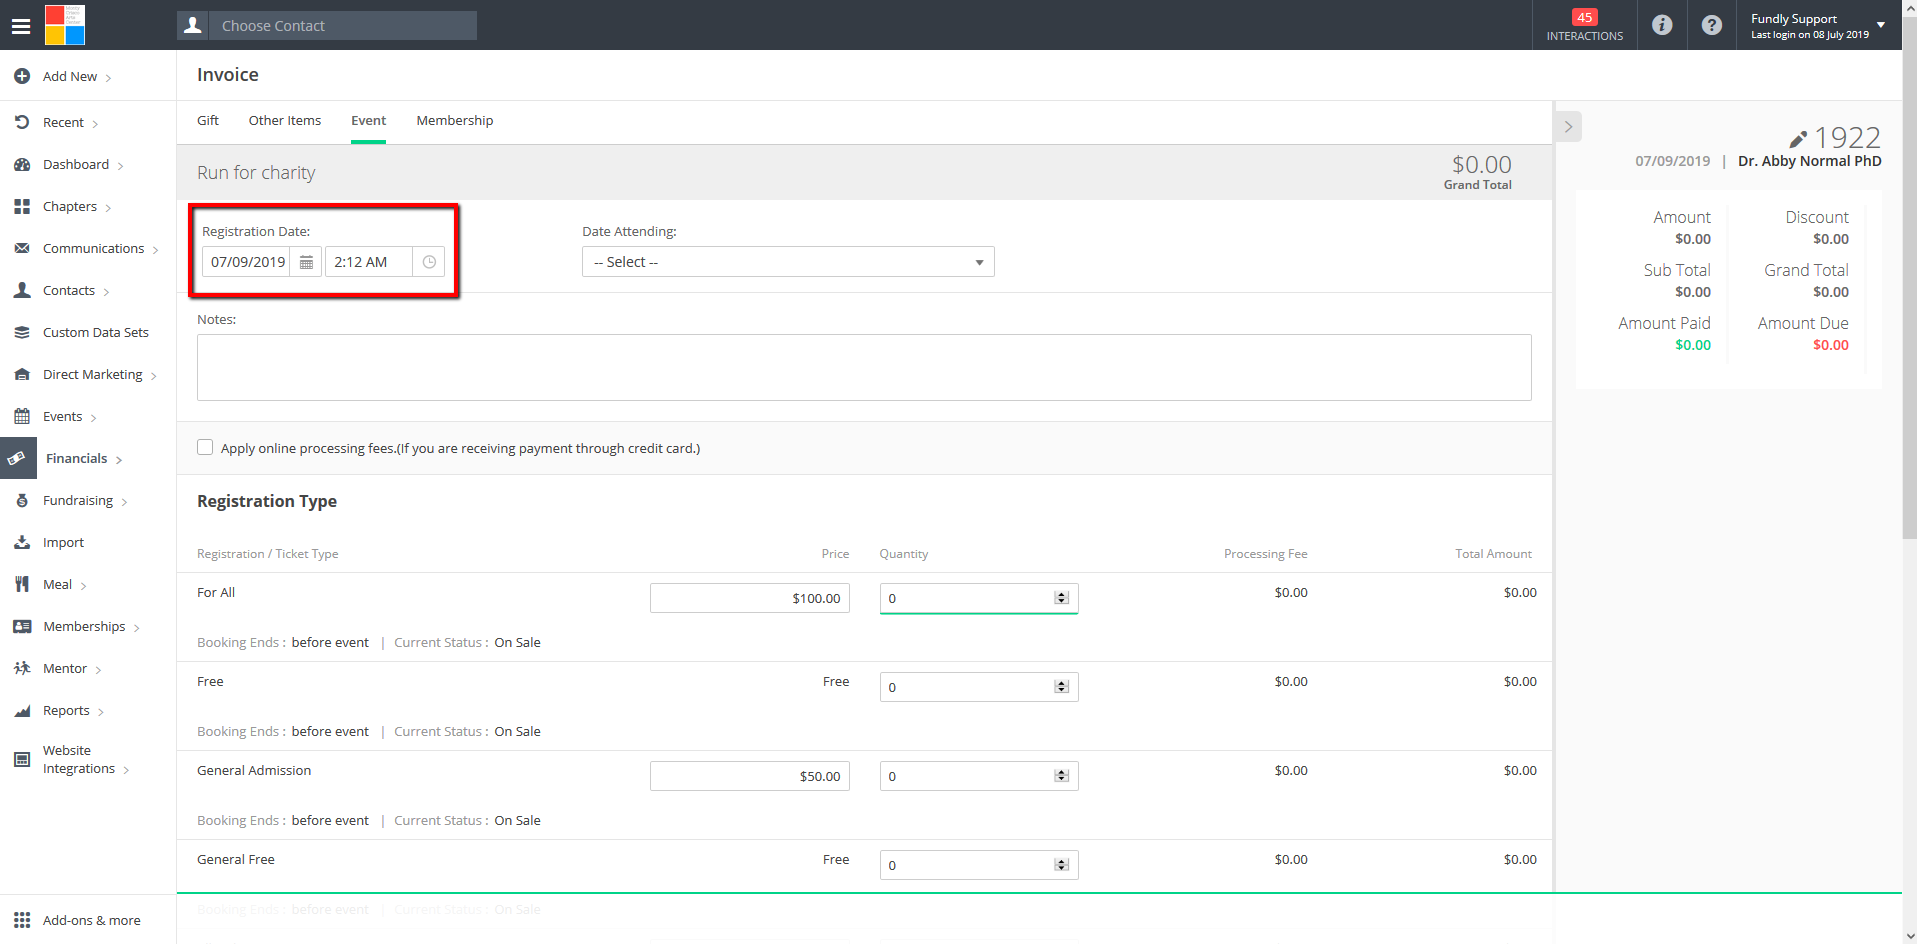Click the Add-ons grid icon

22,920
